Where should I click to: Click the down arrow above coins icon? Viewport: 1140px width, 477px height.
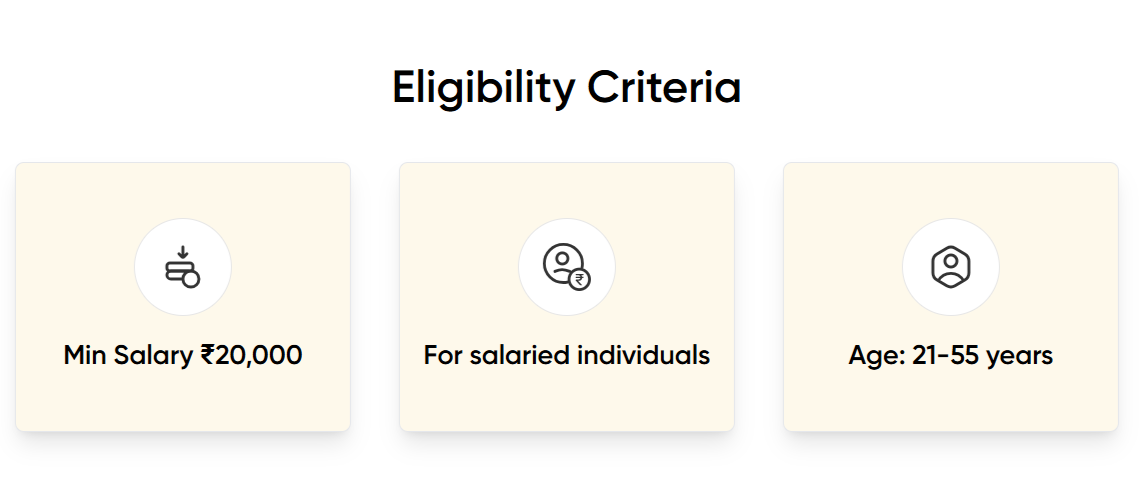click(183, 252)
